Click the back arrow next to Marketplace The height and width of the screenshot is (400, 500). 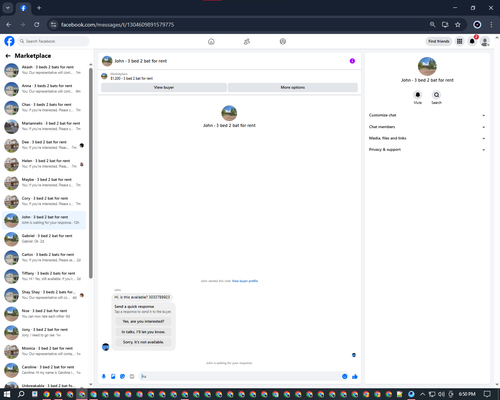pos(8,56)
